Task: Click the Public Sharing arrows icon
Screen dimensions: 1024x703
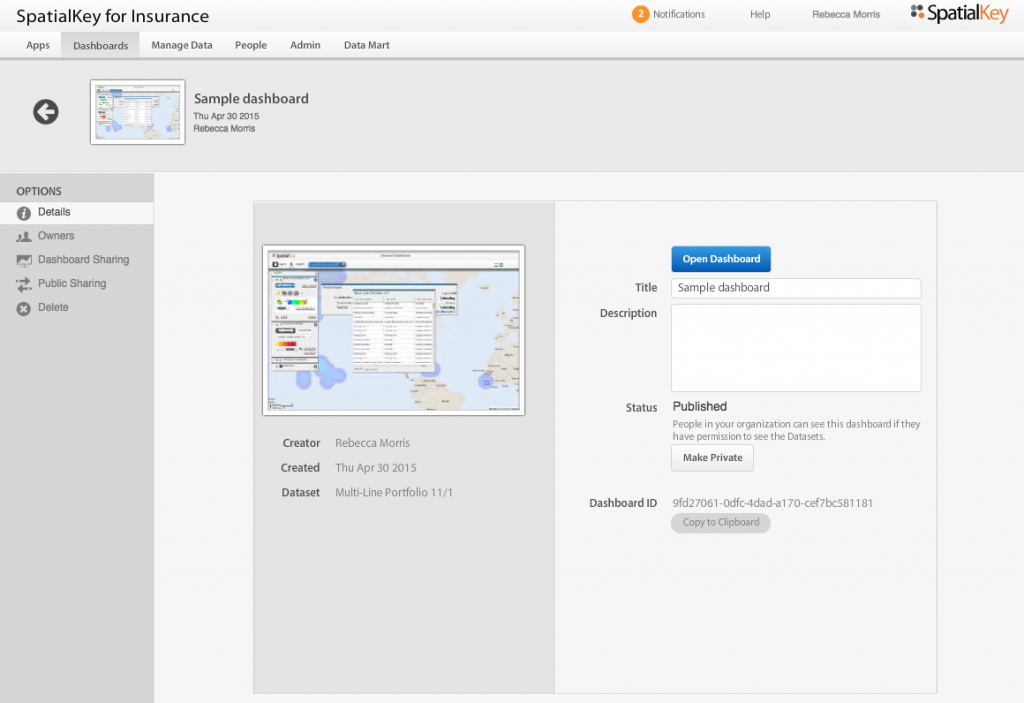Action: pyautogui.click(x=24, y=284)
